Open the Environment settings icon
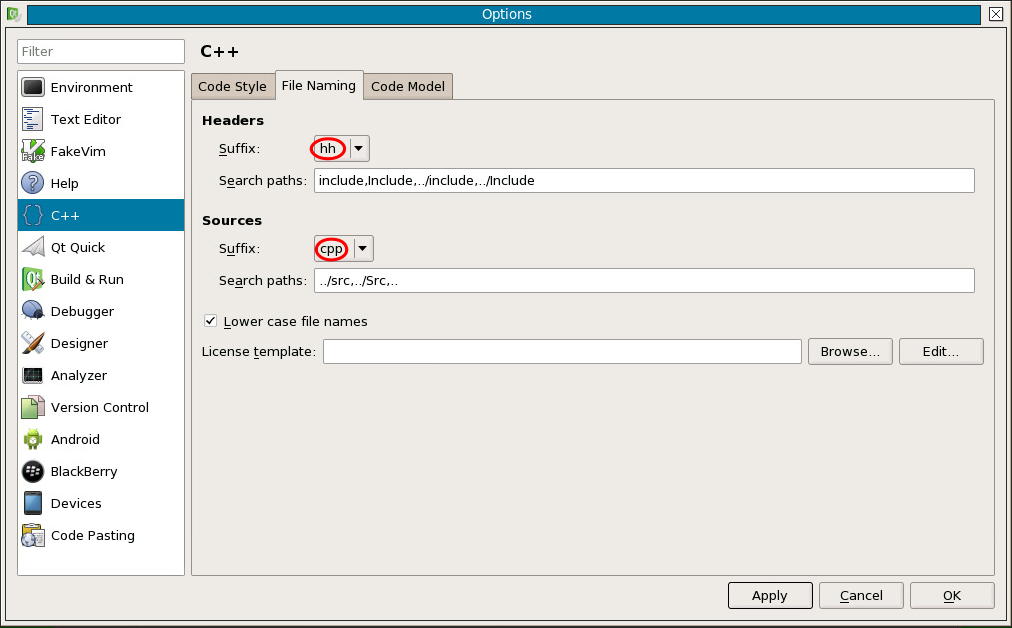The width and height of the screenshot is (1012, 628). [33, 87]
